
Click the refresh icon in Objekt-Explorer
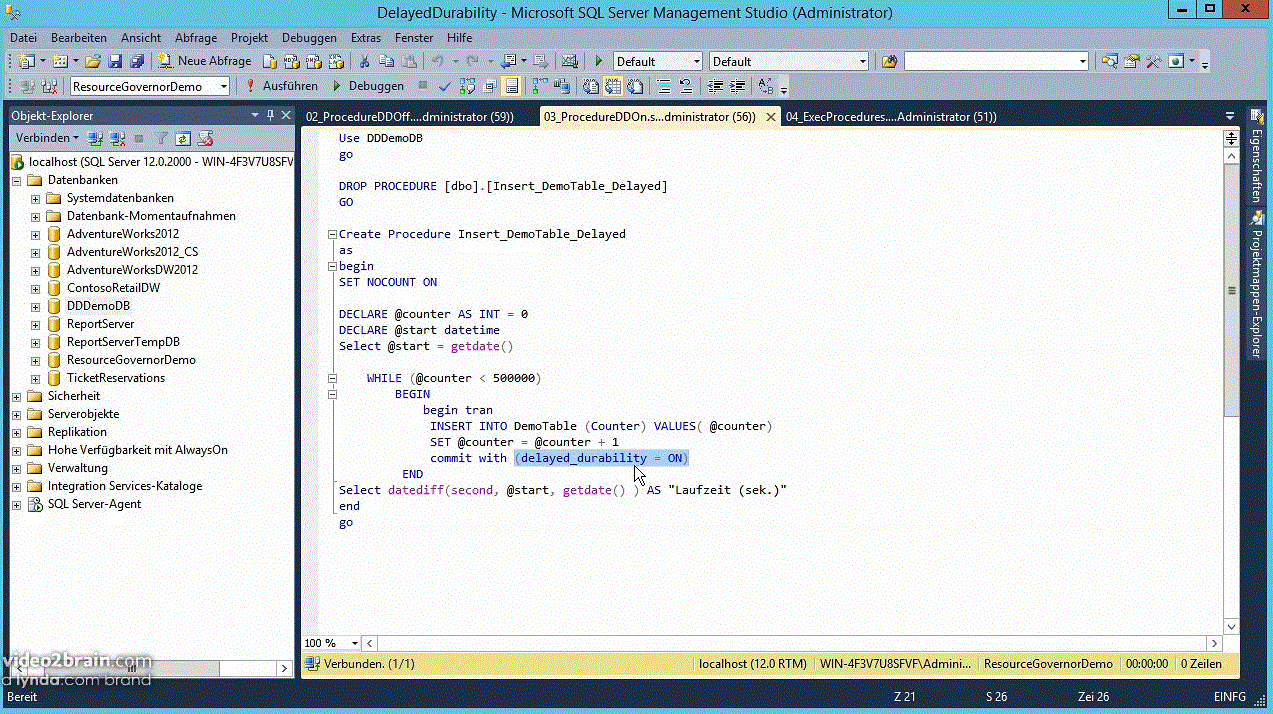pyautogui.click(x=183, y=138)
